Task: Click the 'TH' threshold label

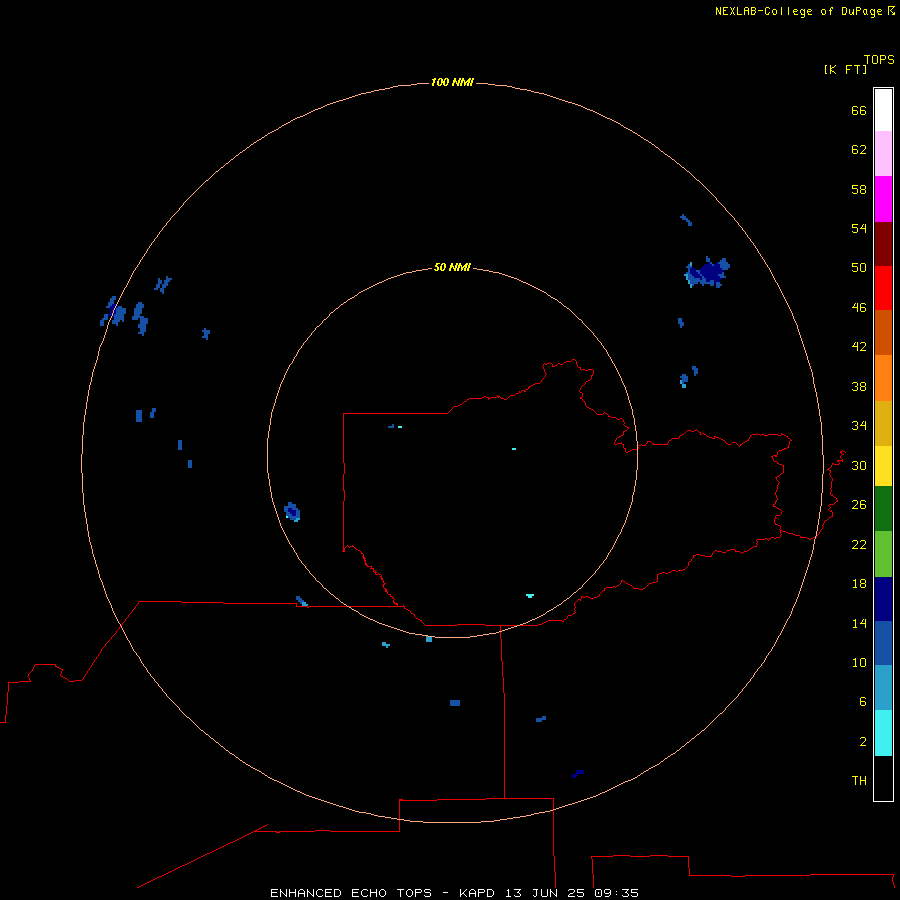Action: (859, 781)
